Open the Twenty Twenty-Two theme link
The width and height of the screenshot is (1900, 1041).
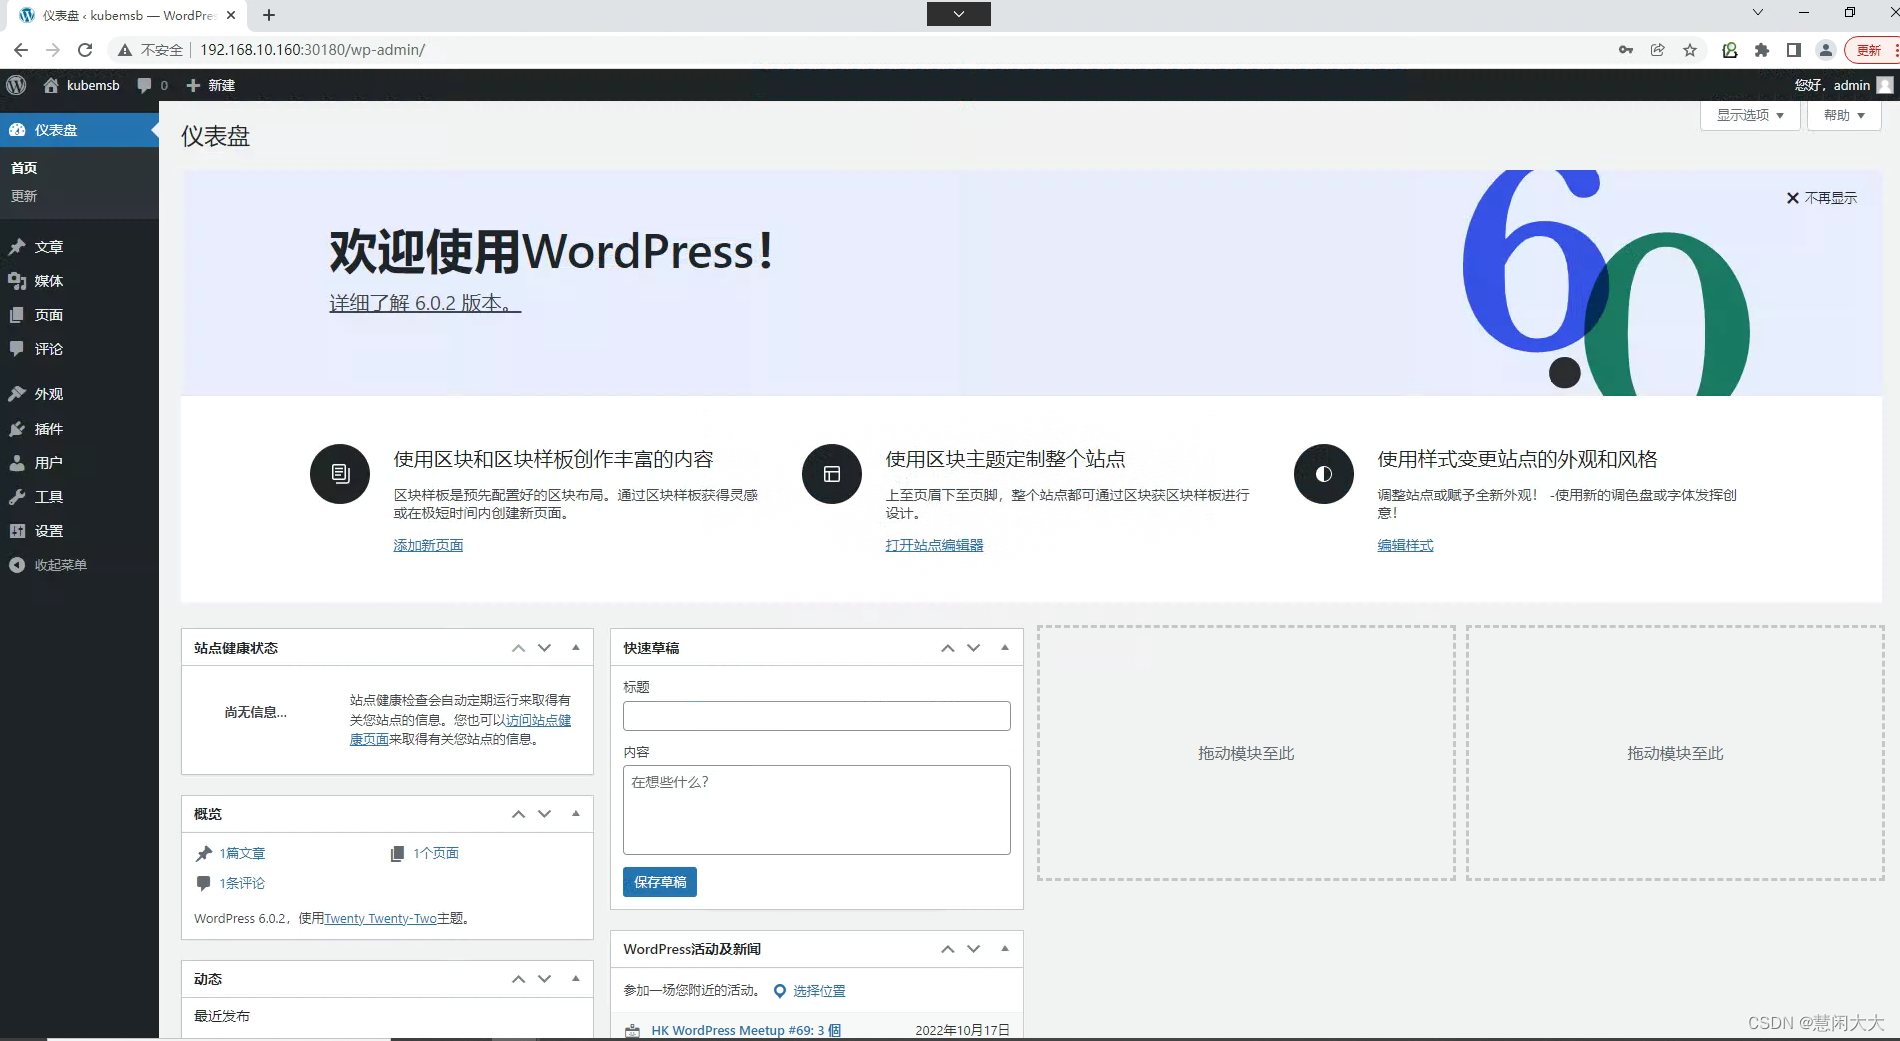point(380,918)
